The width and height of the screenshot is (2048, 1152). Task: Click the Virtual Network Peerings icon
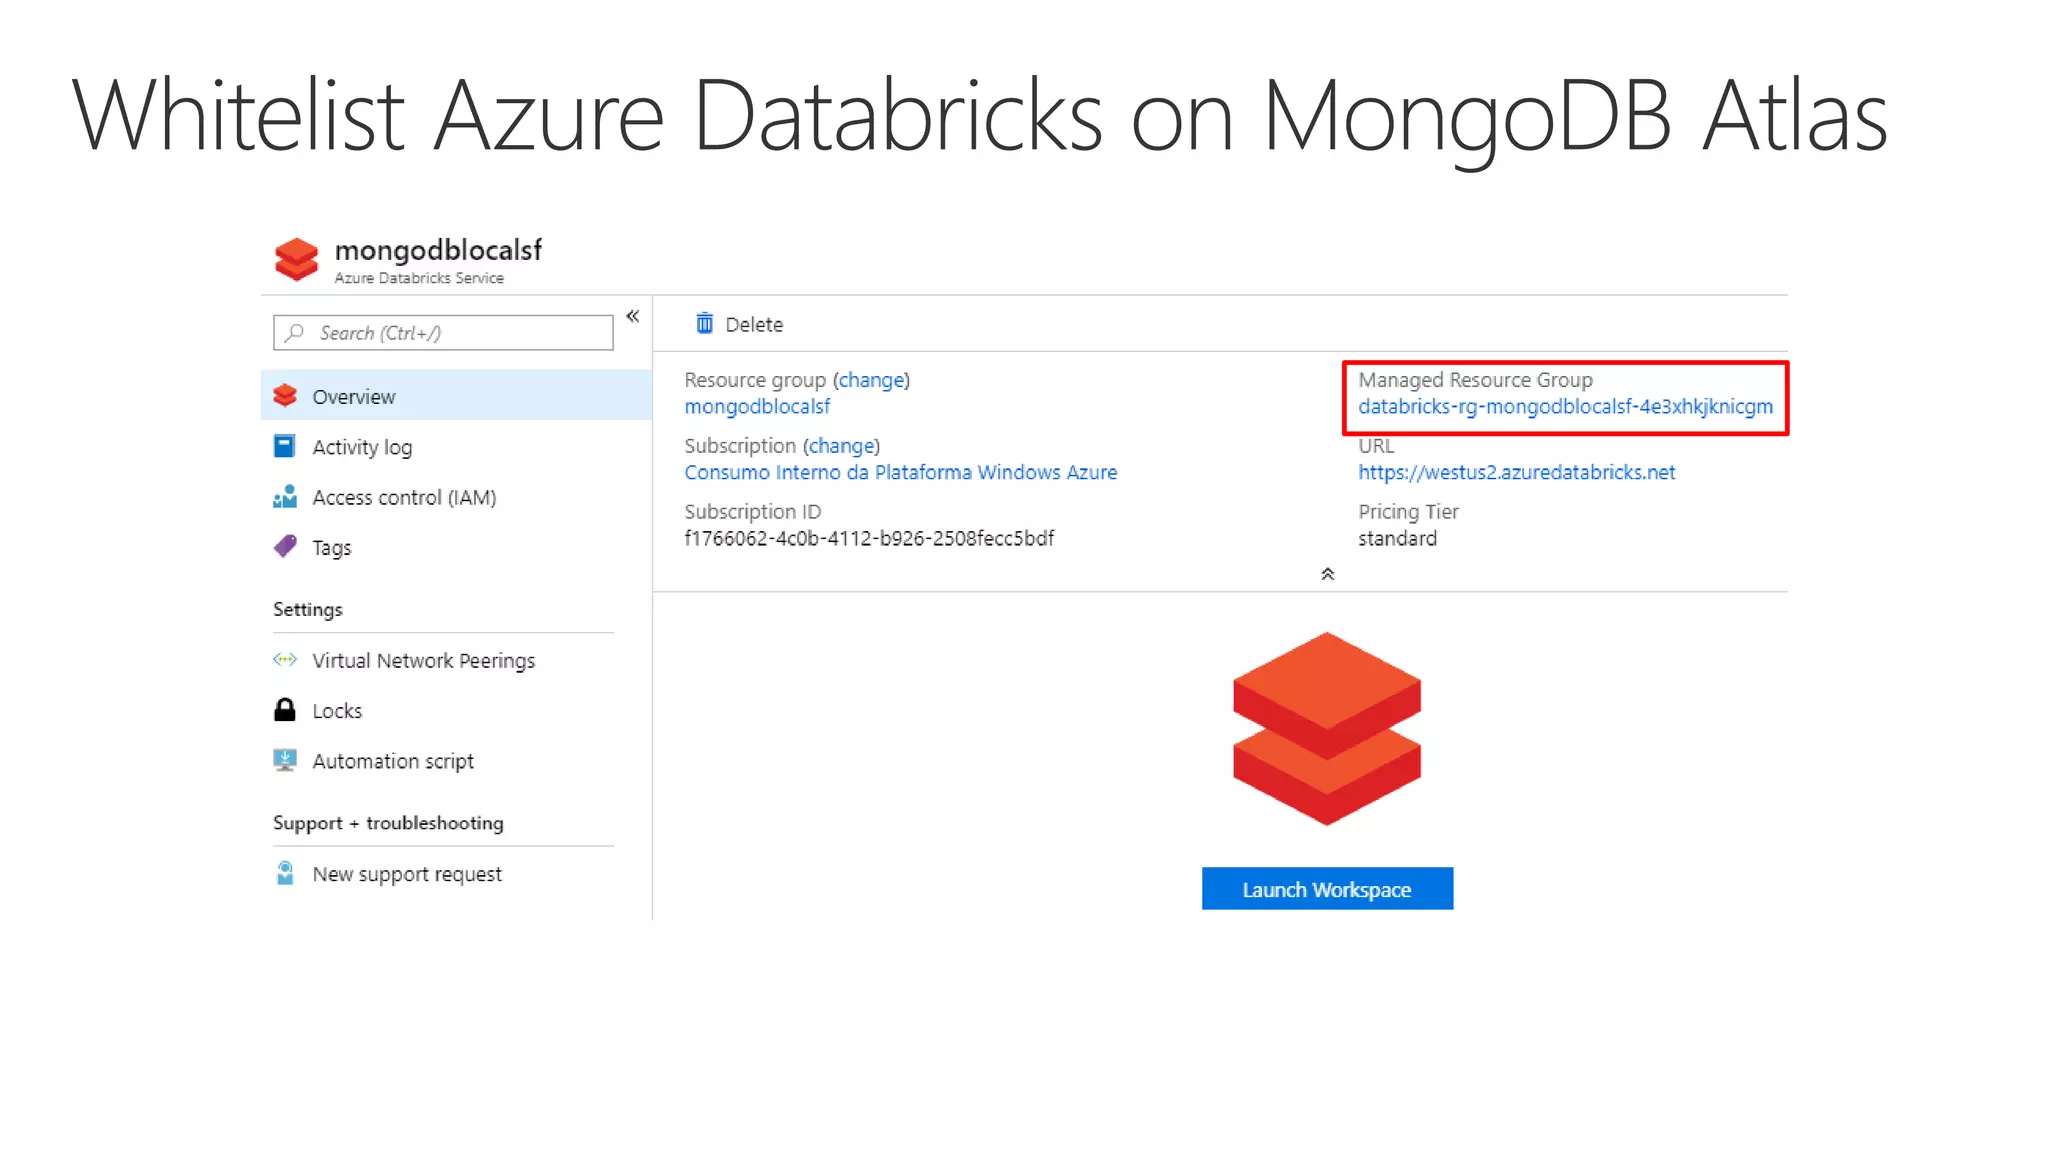pos(285,660)
